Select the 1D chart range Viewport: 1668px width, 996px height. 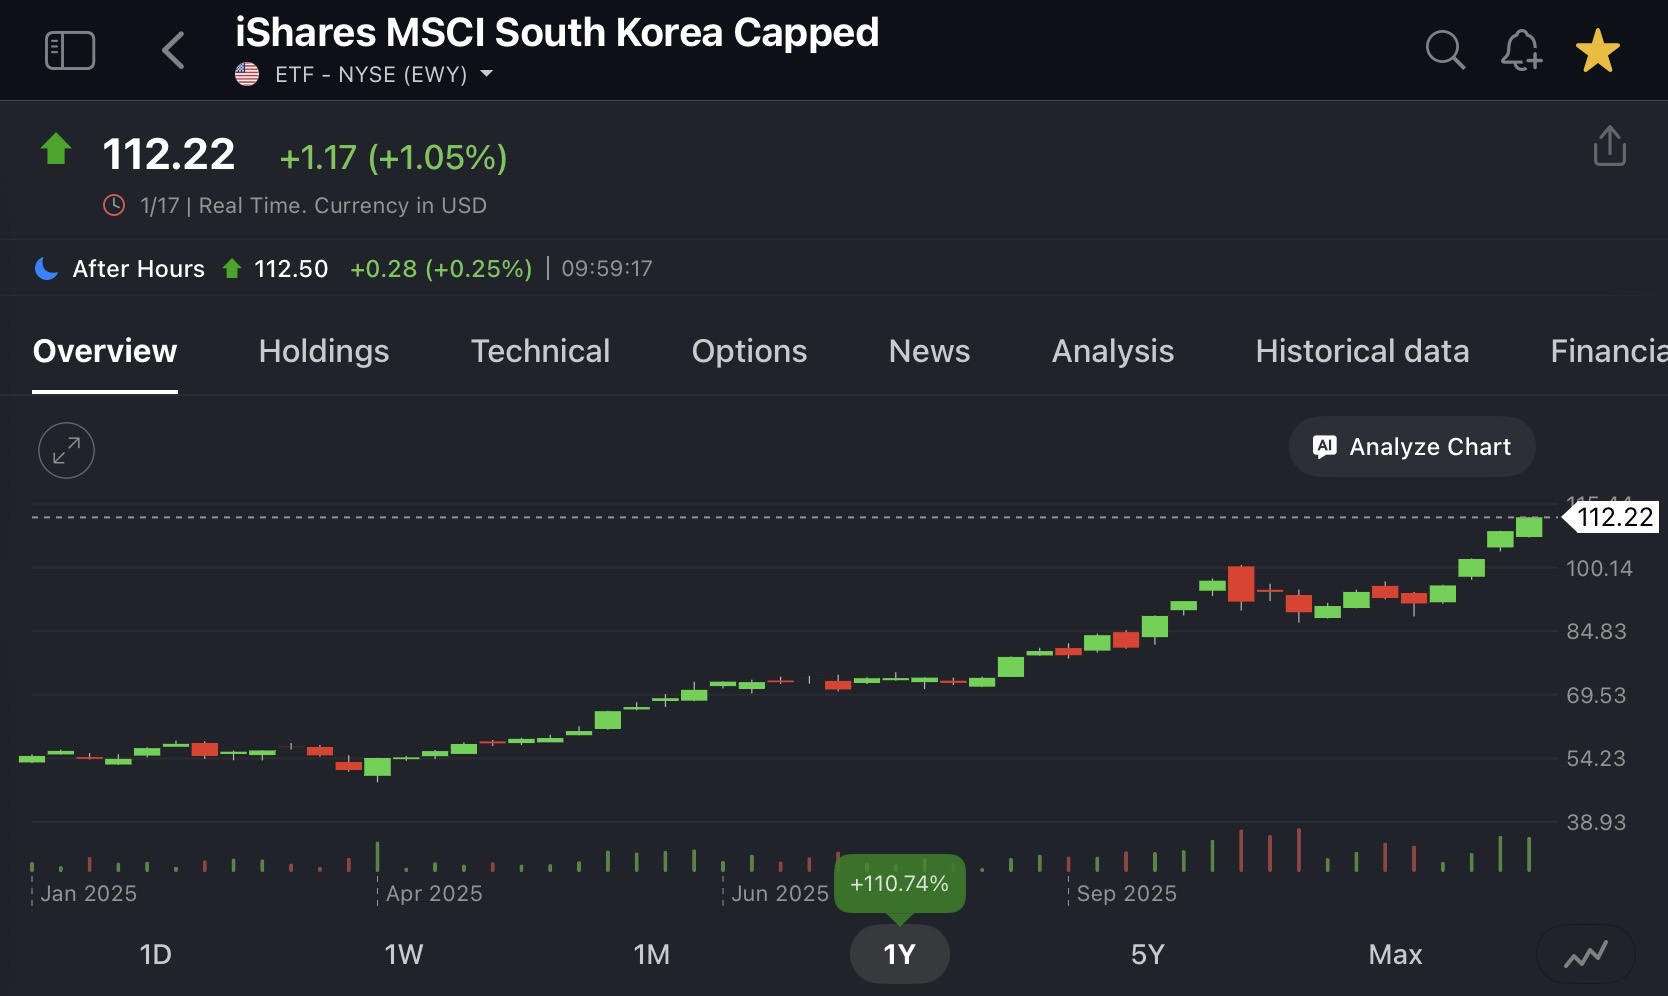click(x=155, y=954)
